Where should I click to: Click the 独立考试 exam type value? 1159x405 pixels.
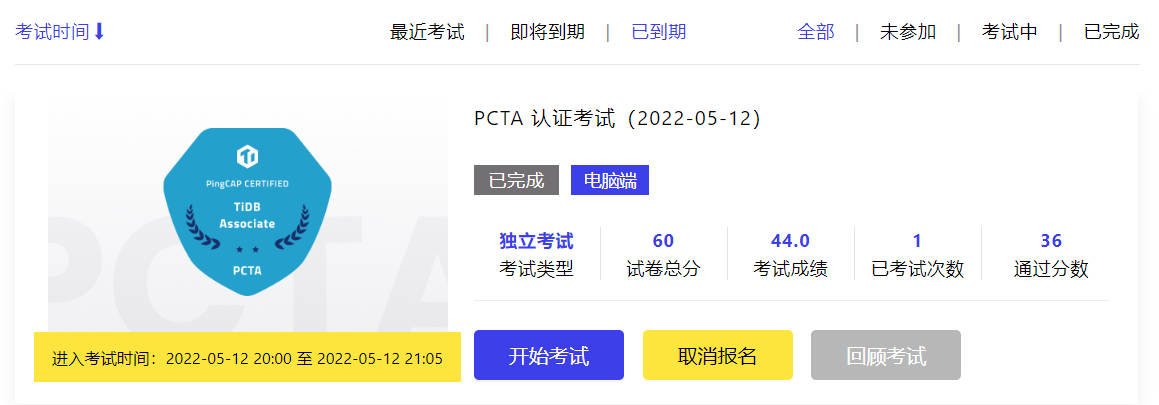536,241
